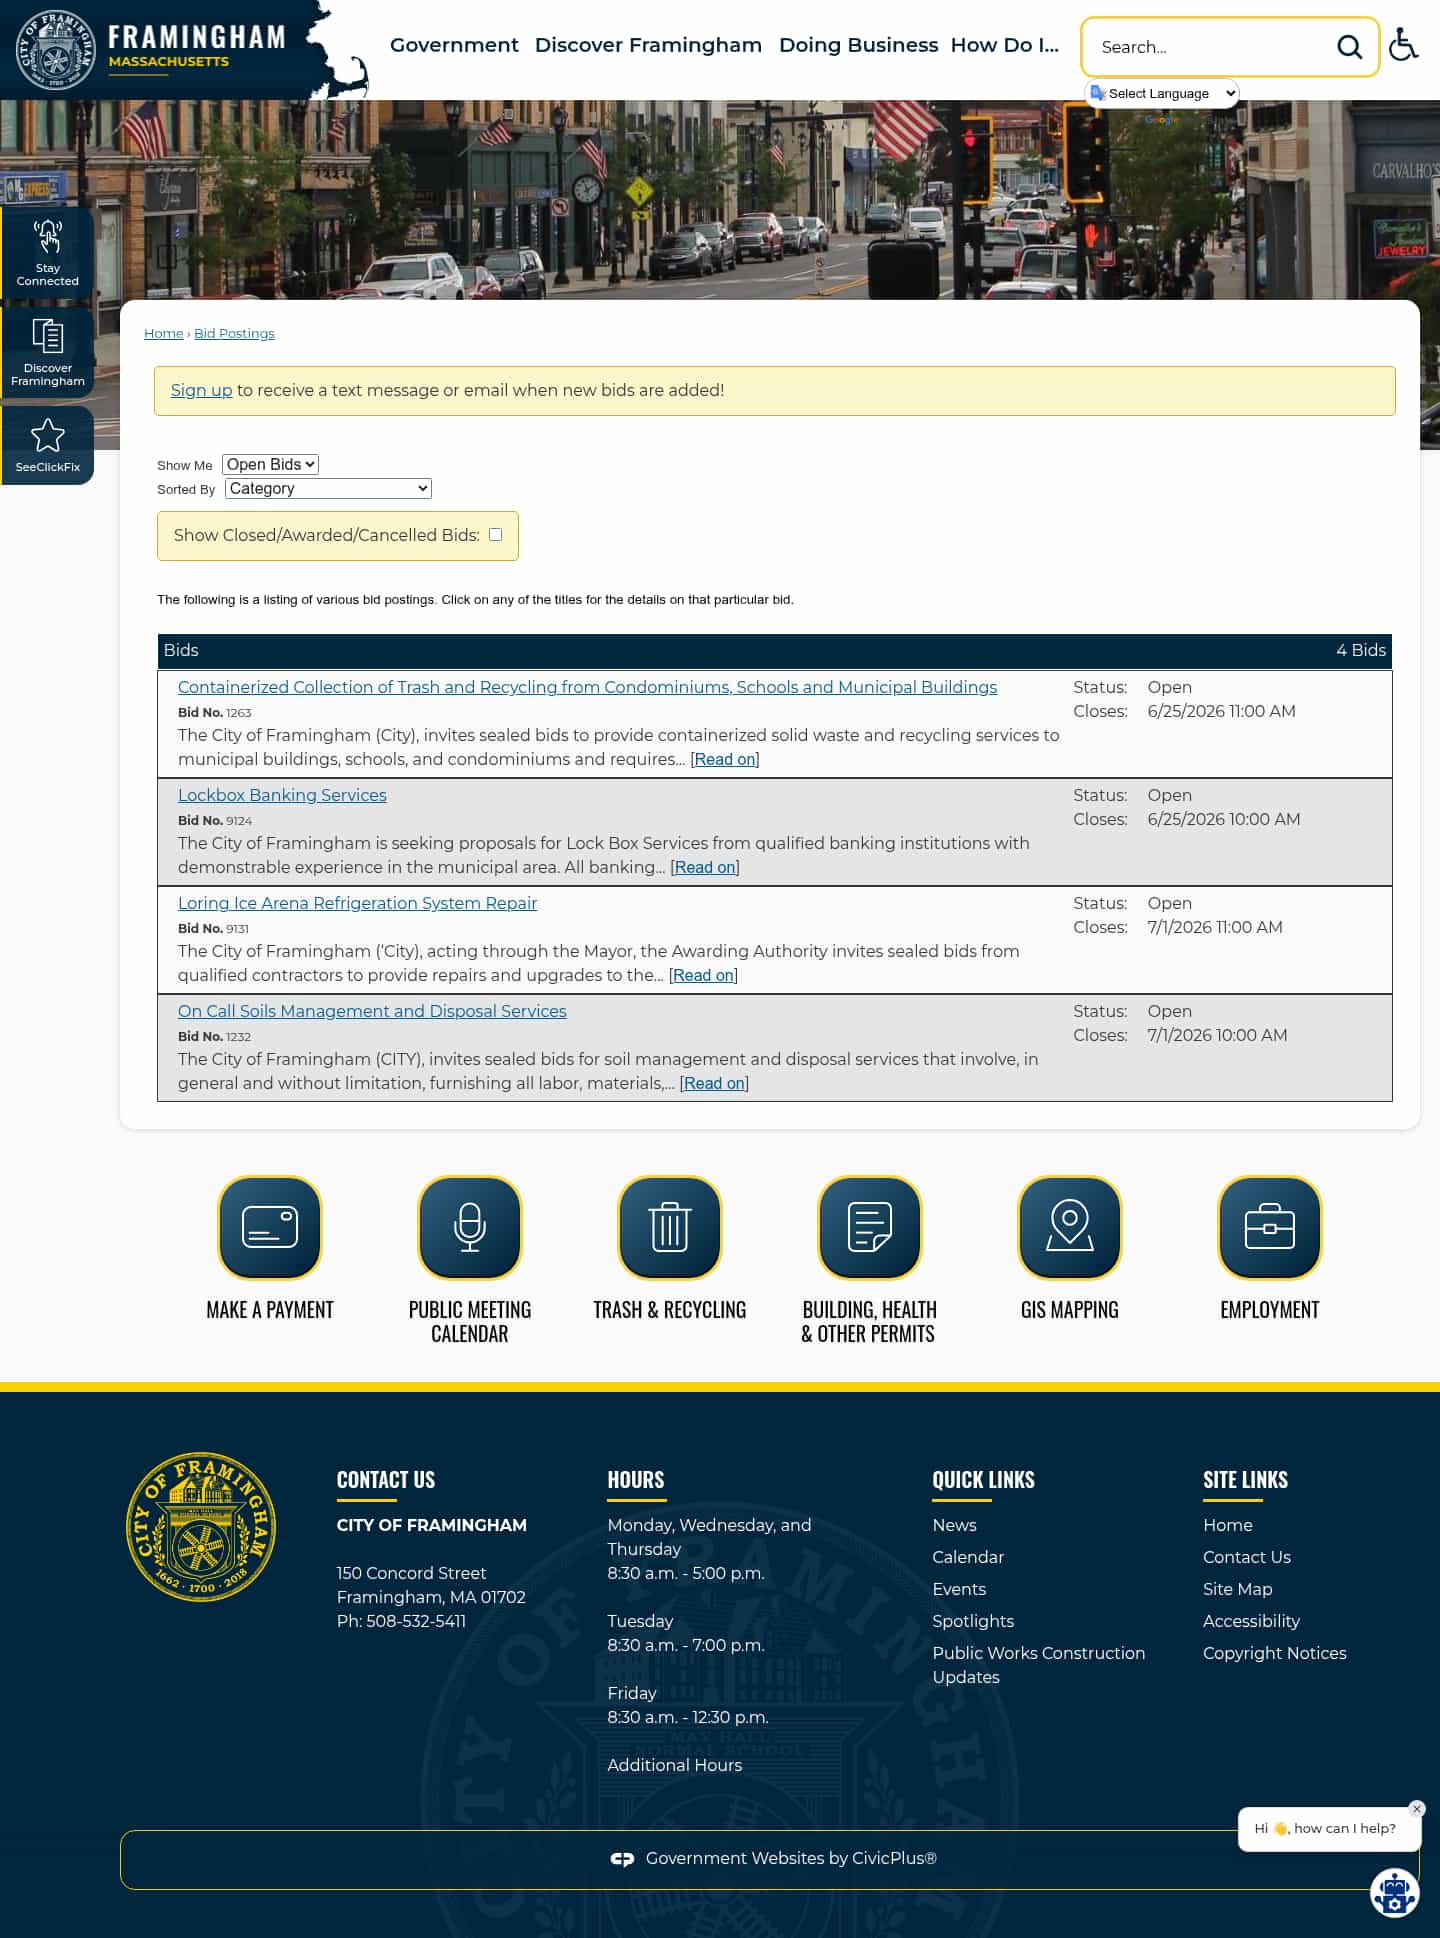The image size is (1440, 1938).
Task: Click the Make a Payment label
Action: tap(270, 1310)
